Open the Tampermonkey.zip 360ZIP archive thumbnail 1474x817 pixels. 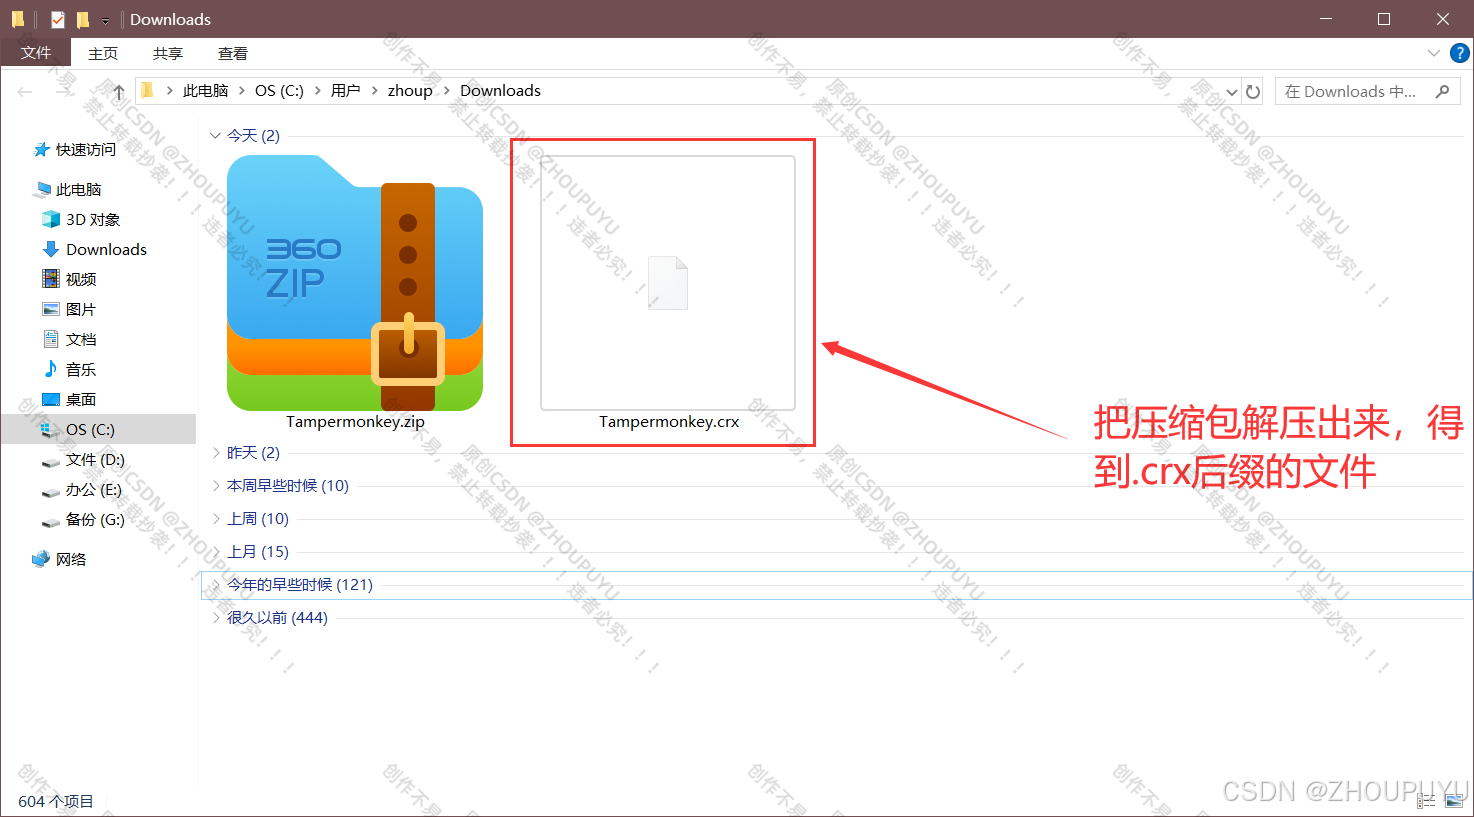point(355,283)
